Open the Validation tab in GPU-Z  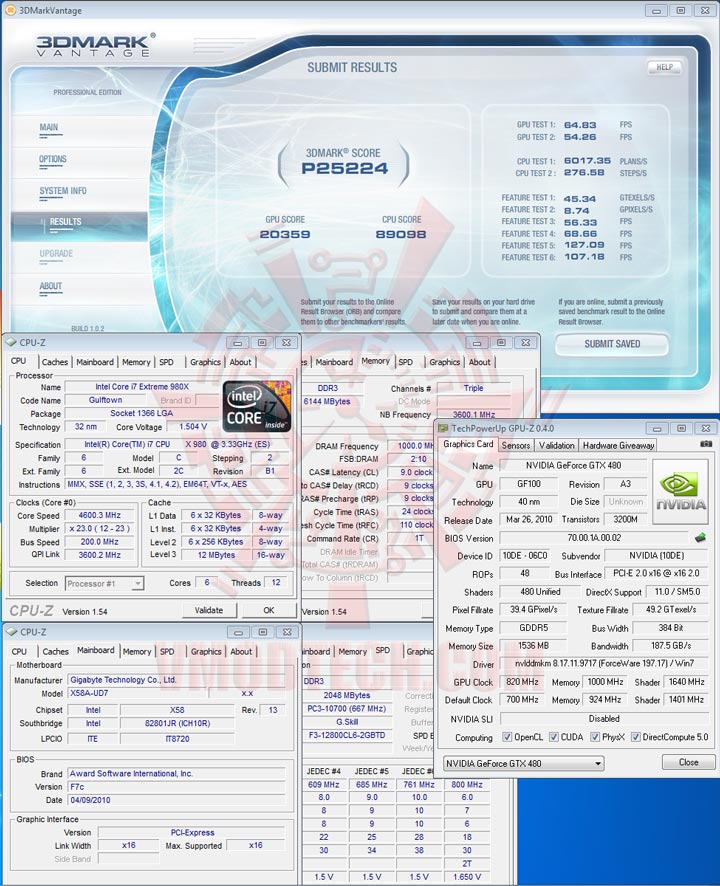pos(556,445)
